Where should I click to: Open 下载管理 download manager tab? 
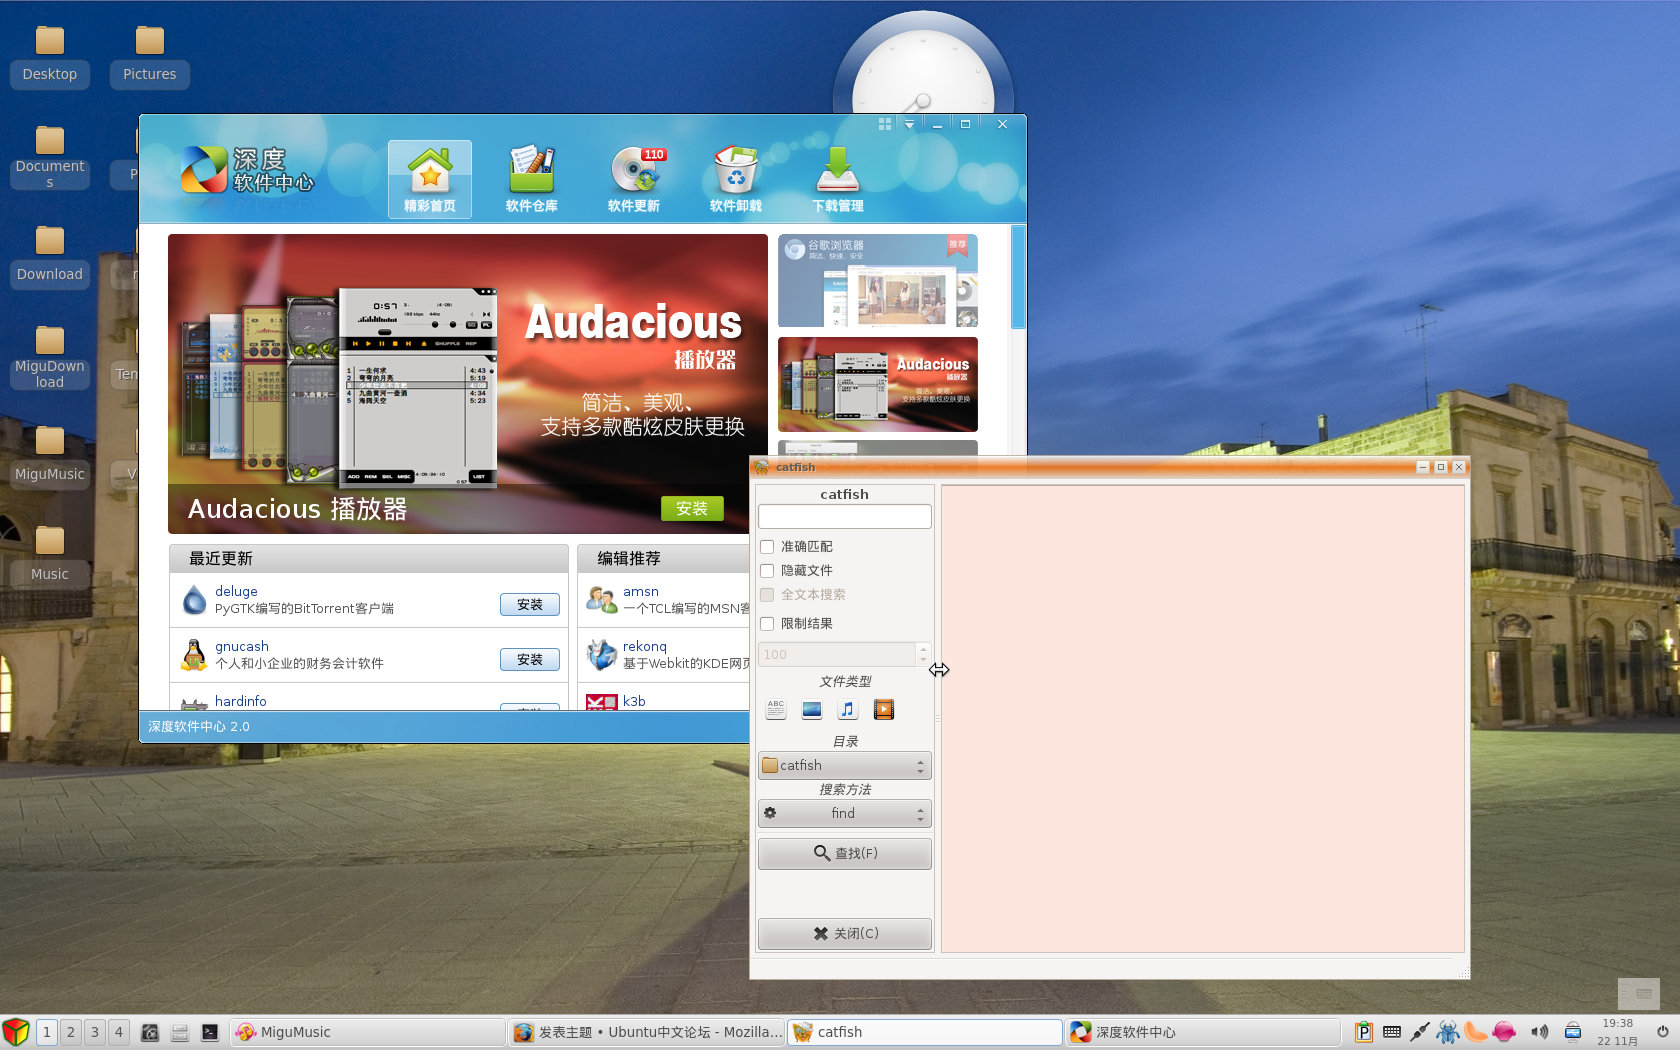(x=838, y=179)
